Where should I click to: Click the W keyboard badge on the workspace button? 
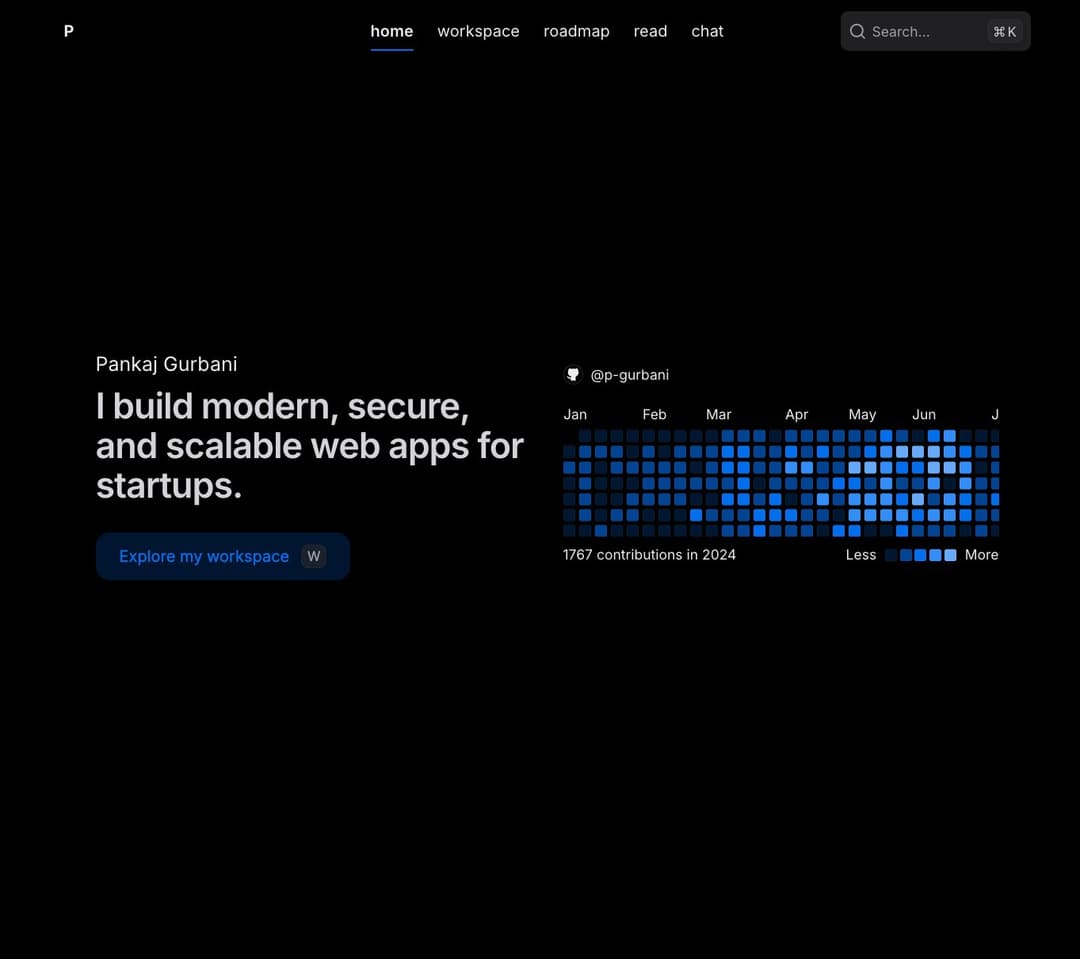pos(313,556)
